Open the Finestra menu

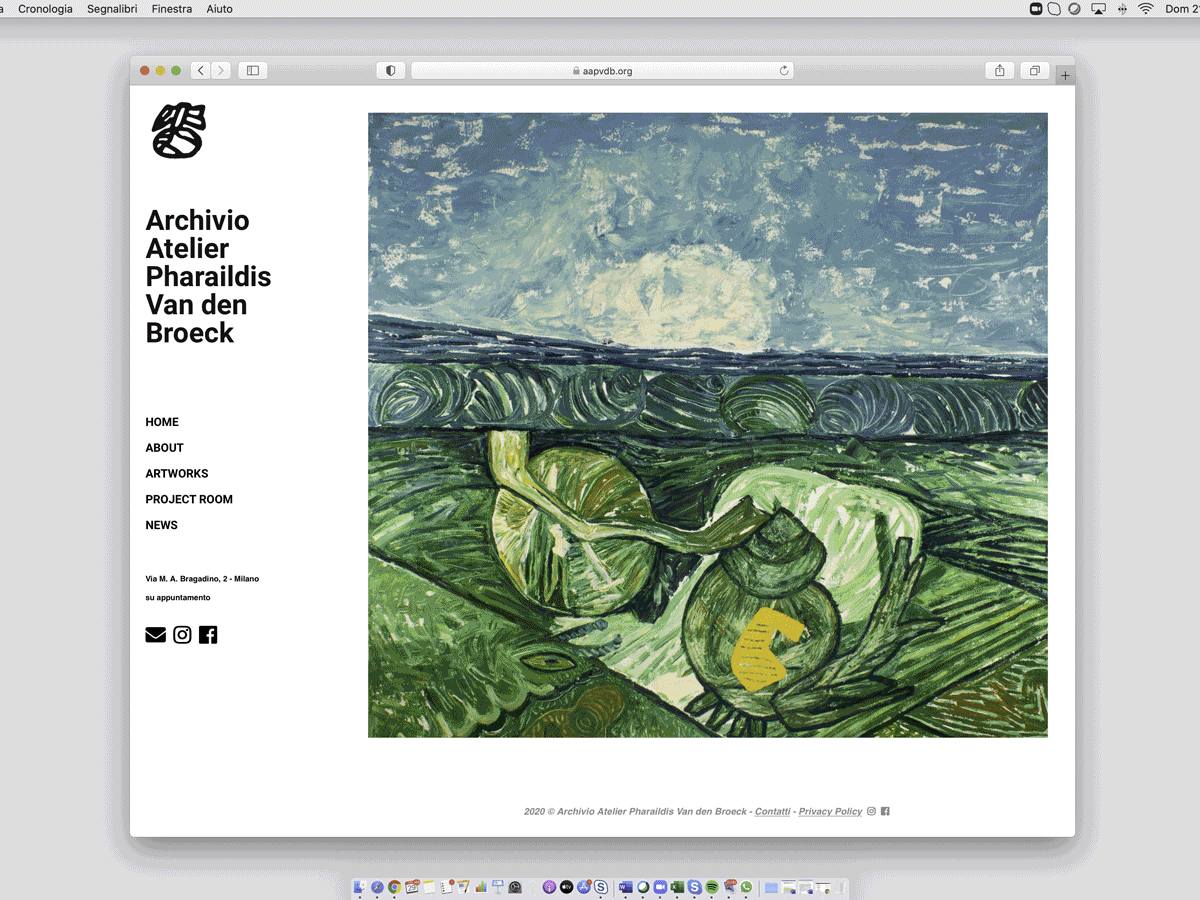pyautogui.click(x=172, y=9)
